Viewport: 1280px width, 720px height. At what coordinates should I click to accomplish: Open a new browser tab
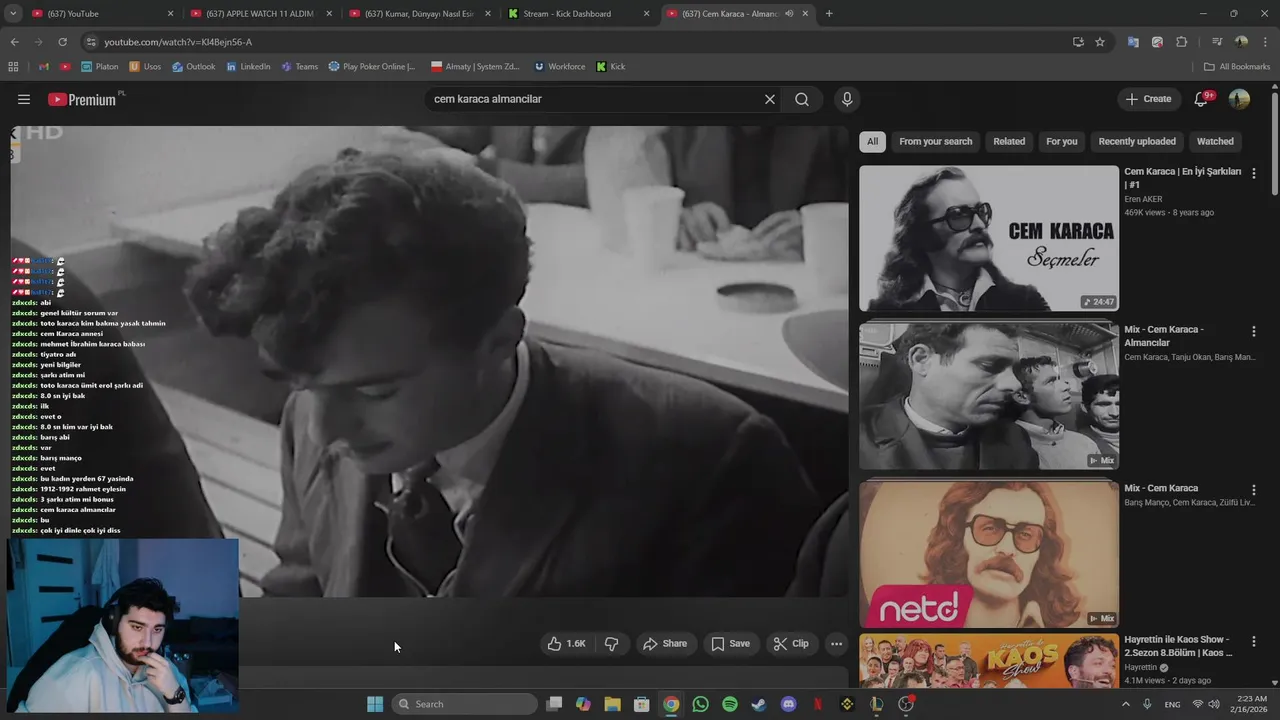point(829,14)
